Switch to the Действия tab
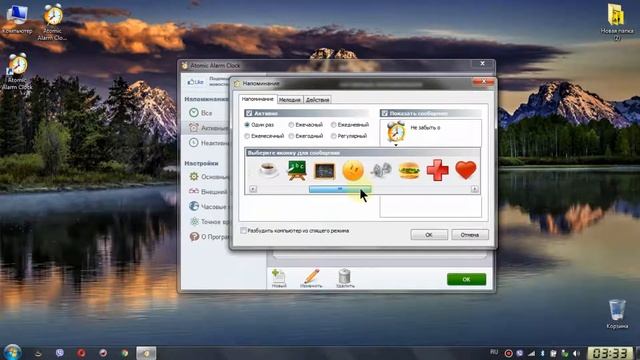 [x=317, y=100]
